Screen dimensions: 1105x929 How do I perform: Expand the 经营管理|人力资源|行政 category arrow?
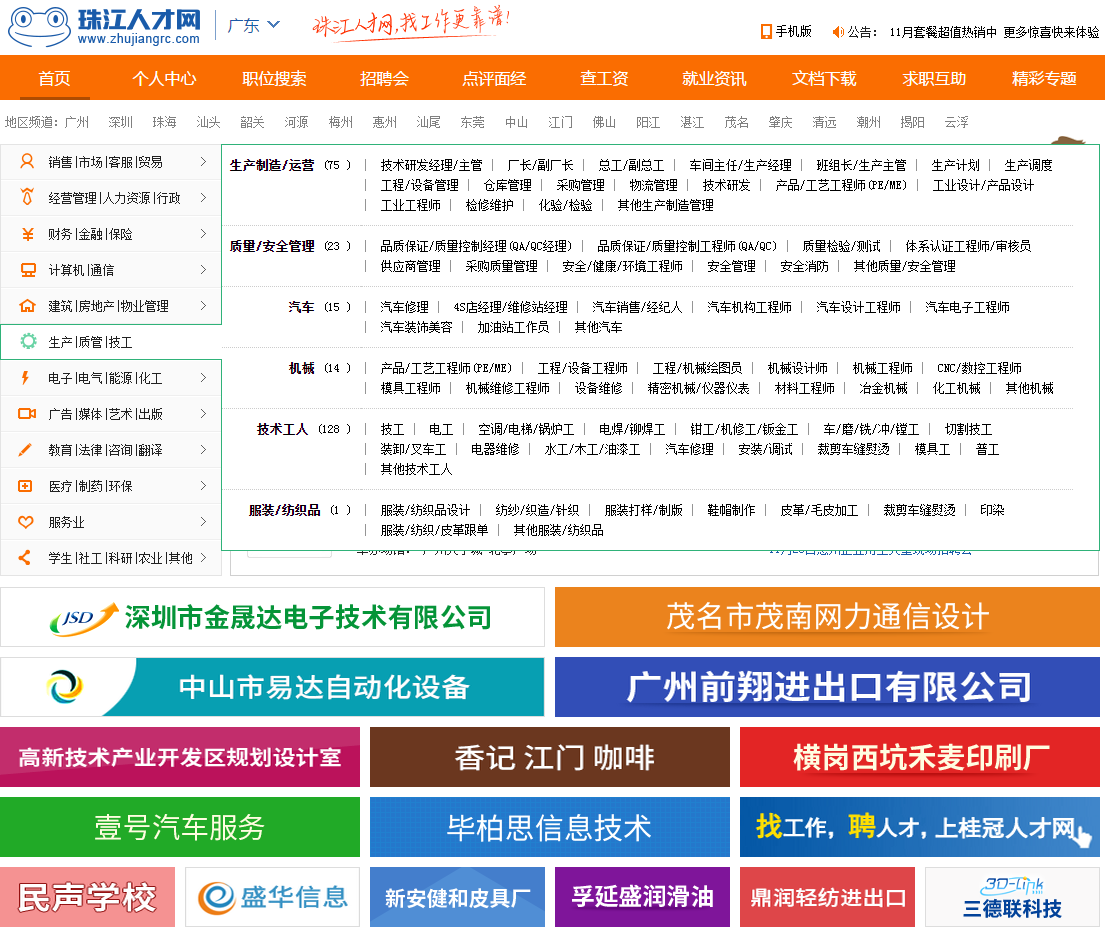[x=203, y=197]
